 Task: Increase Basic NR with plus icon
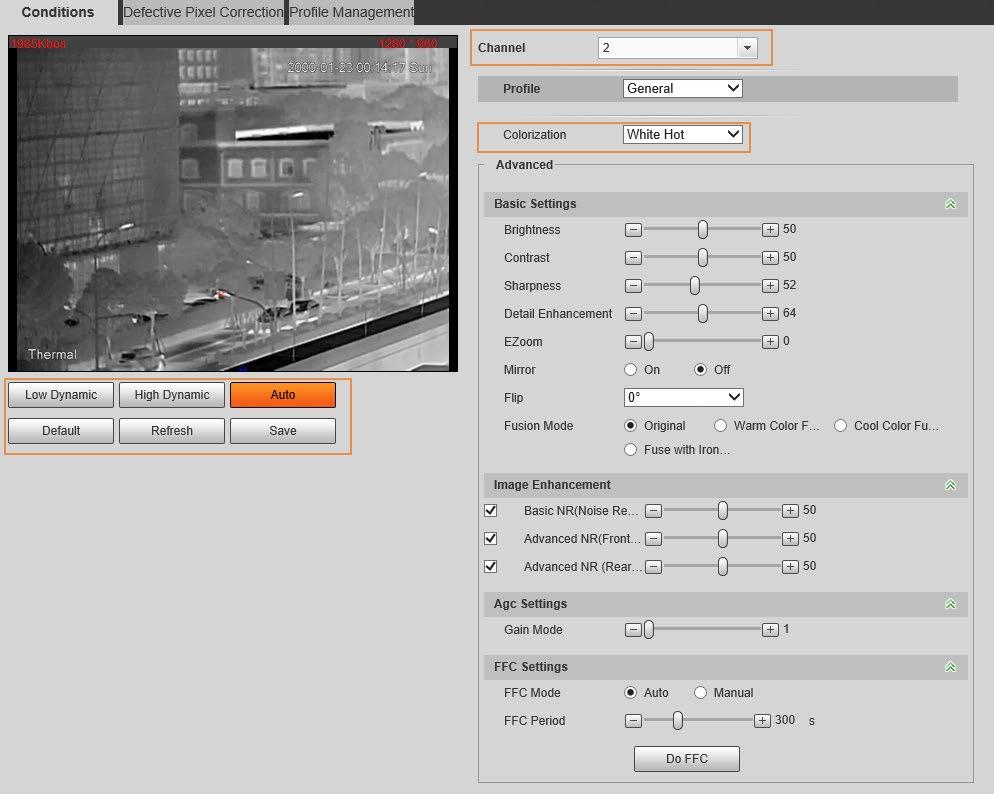[x=790, y=510]
